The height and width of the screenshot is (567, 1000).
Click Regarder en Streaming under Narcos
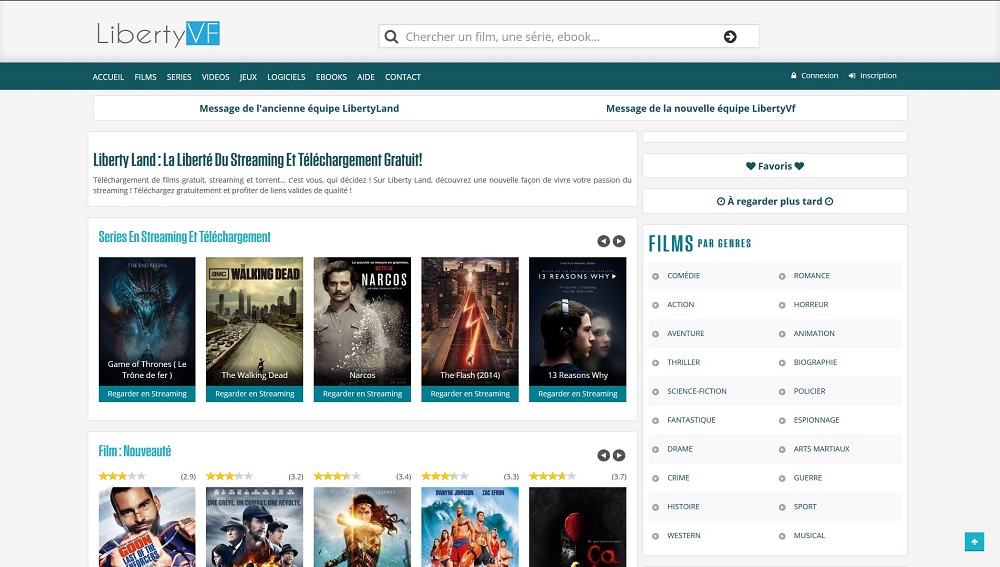click(362, 394)
